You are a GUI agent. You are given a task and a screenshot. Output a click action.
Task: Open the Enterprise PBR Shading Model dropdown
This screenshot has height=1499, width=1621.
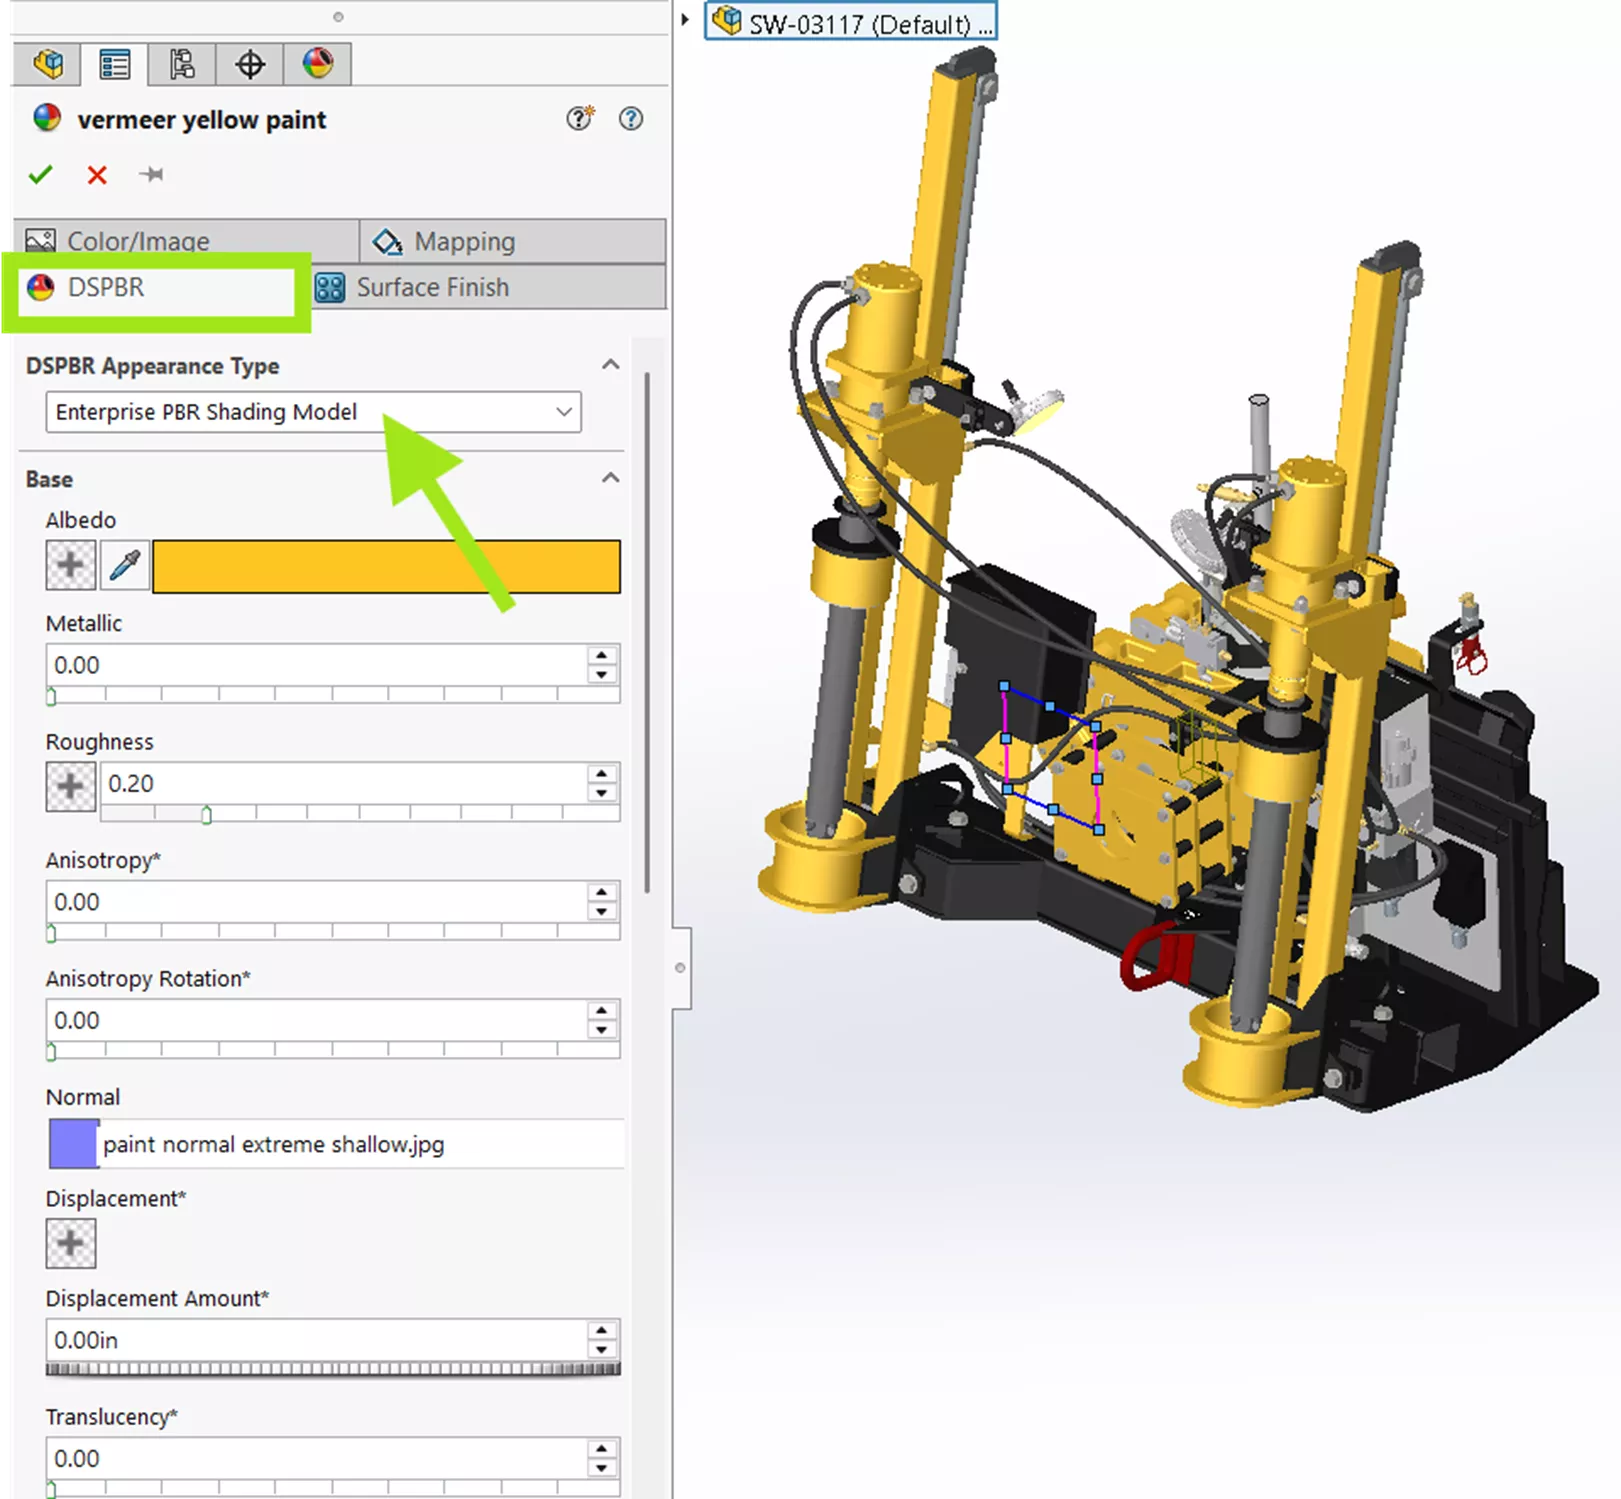[563, 412]
